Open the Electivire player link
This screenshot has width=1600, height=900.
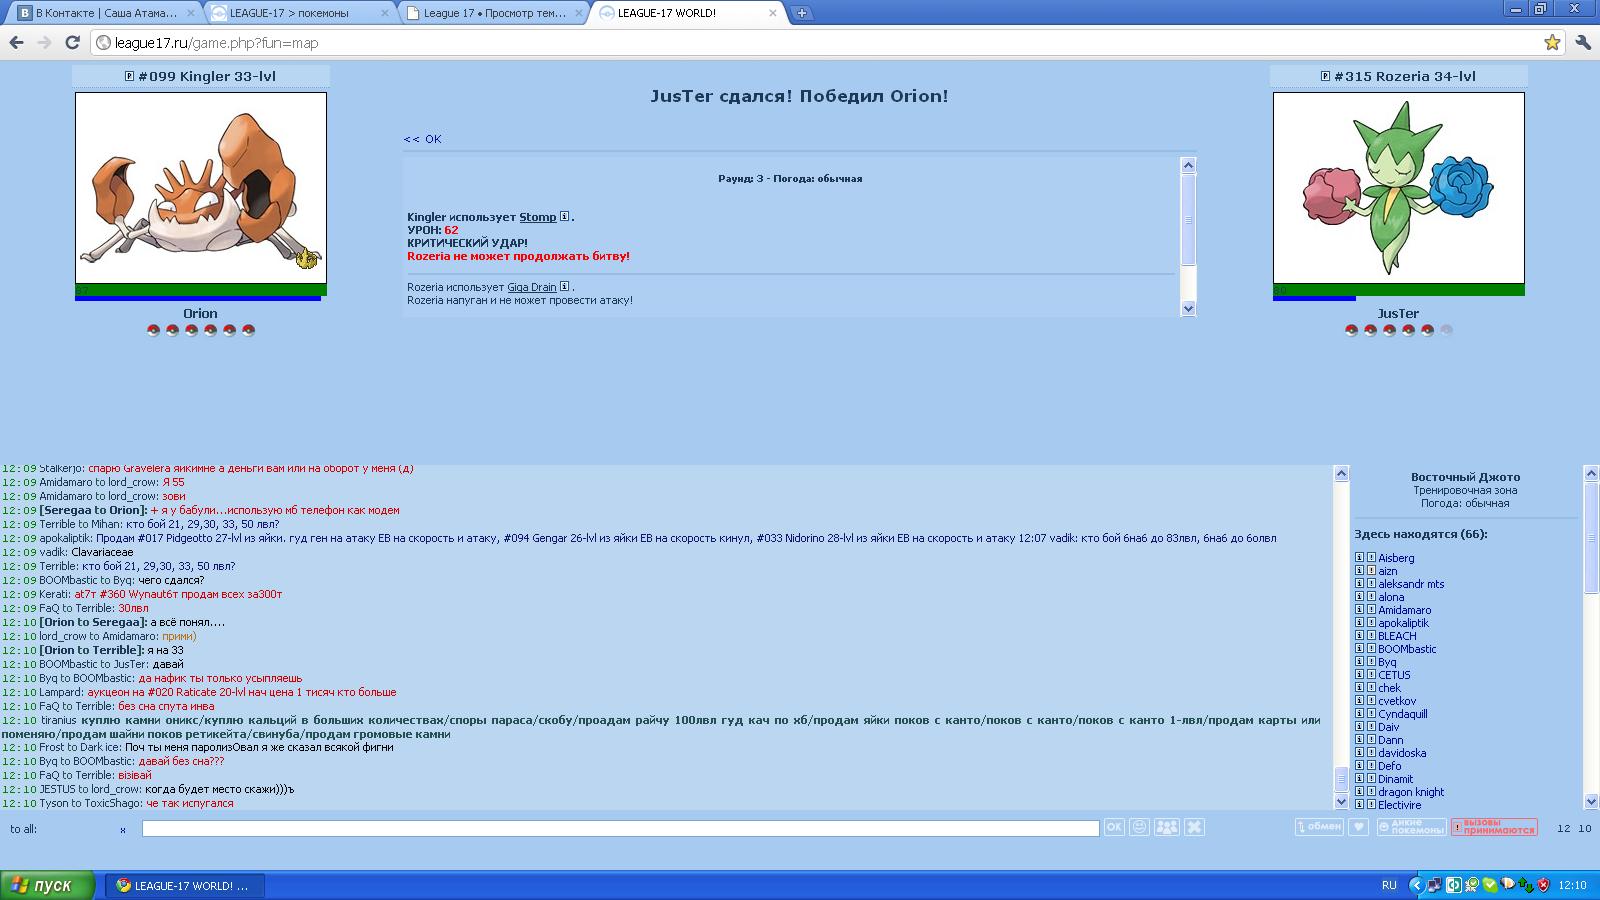click(1399, 805)
